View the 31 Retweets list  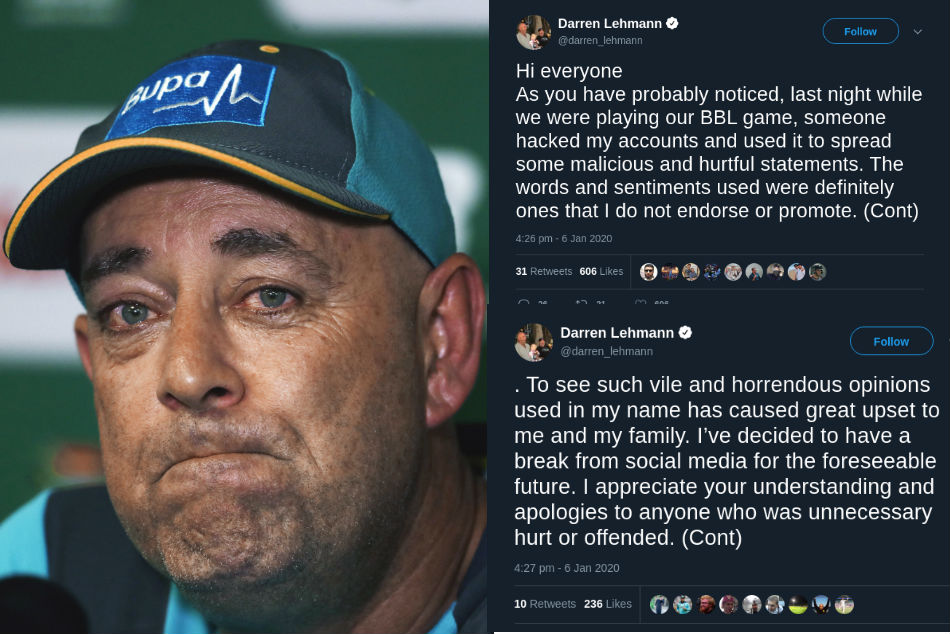(543, 272)
